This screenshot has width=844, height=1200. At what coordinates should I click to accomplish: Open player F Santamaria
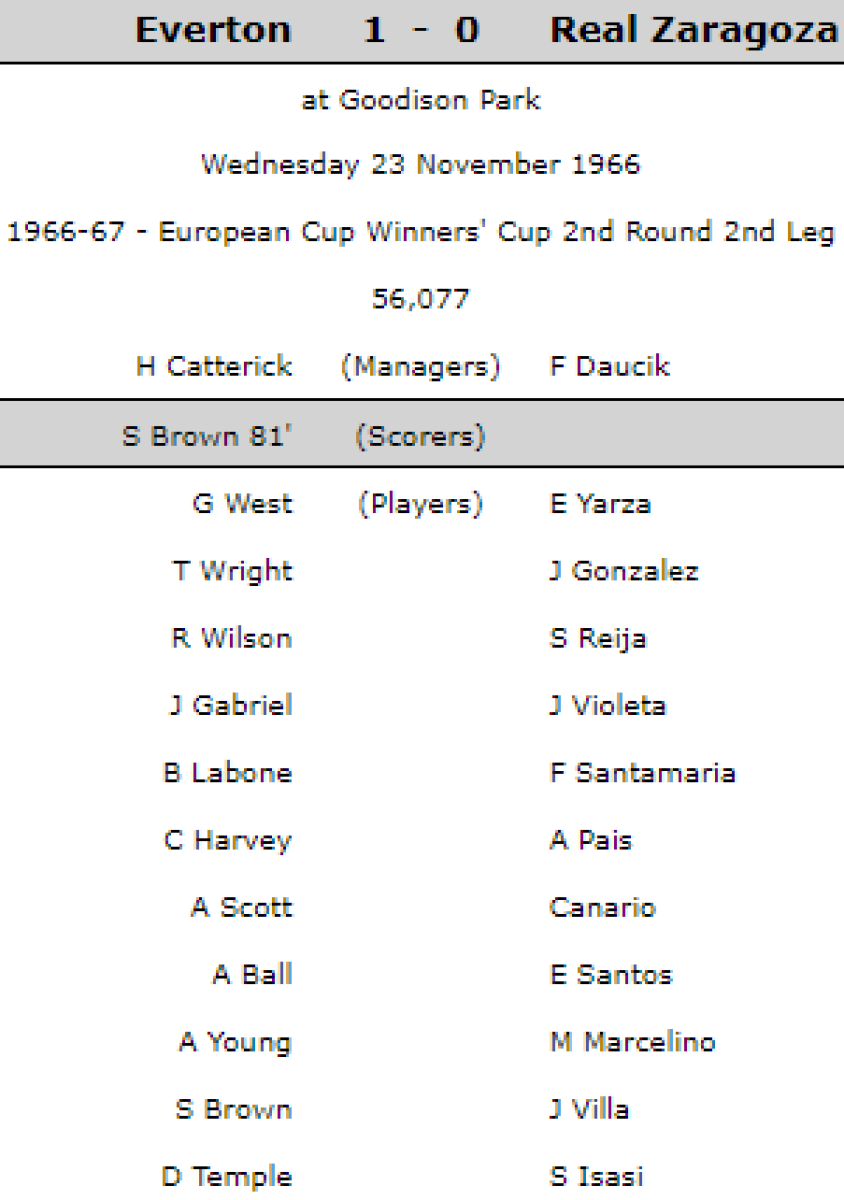click(x=643, y=773)
